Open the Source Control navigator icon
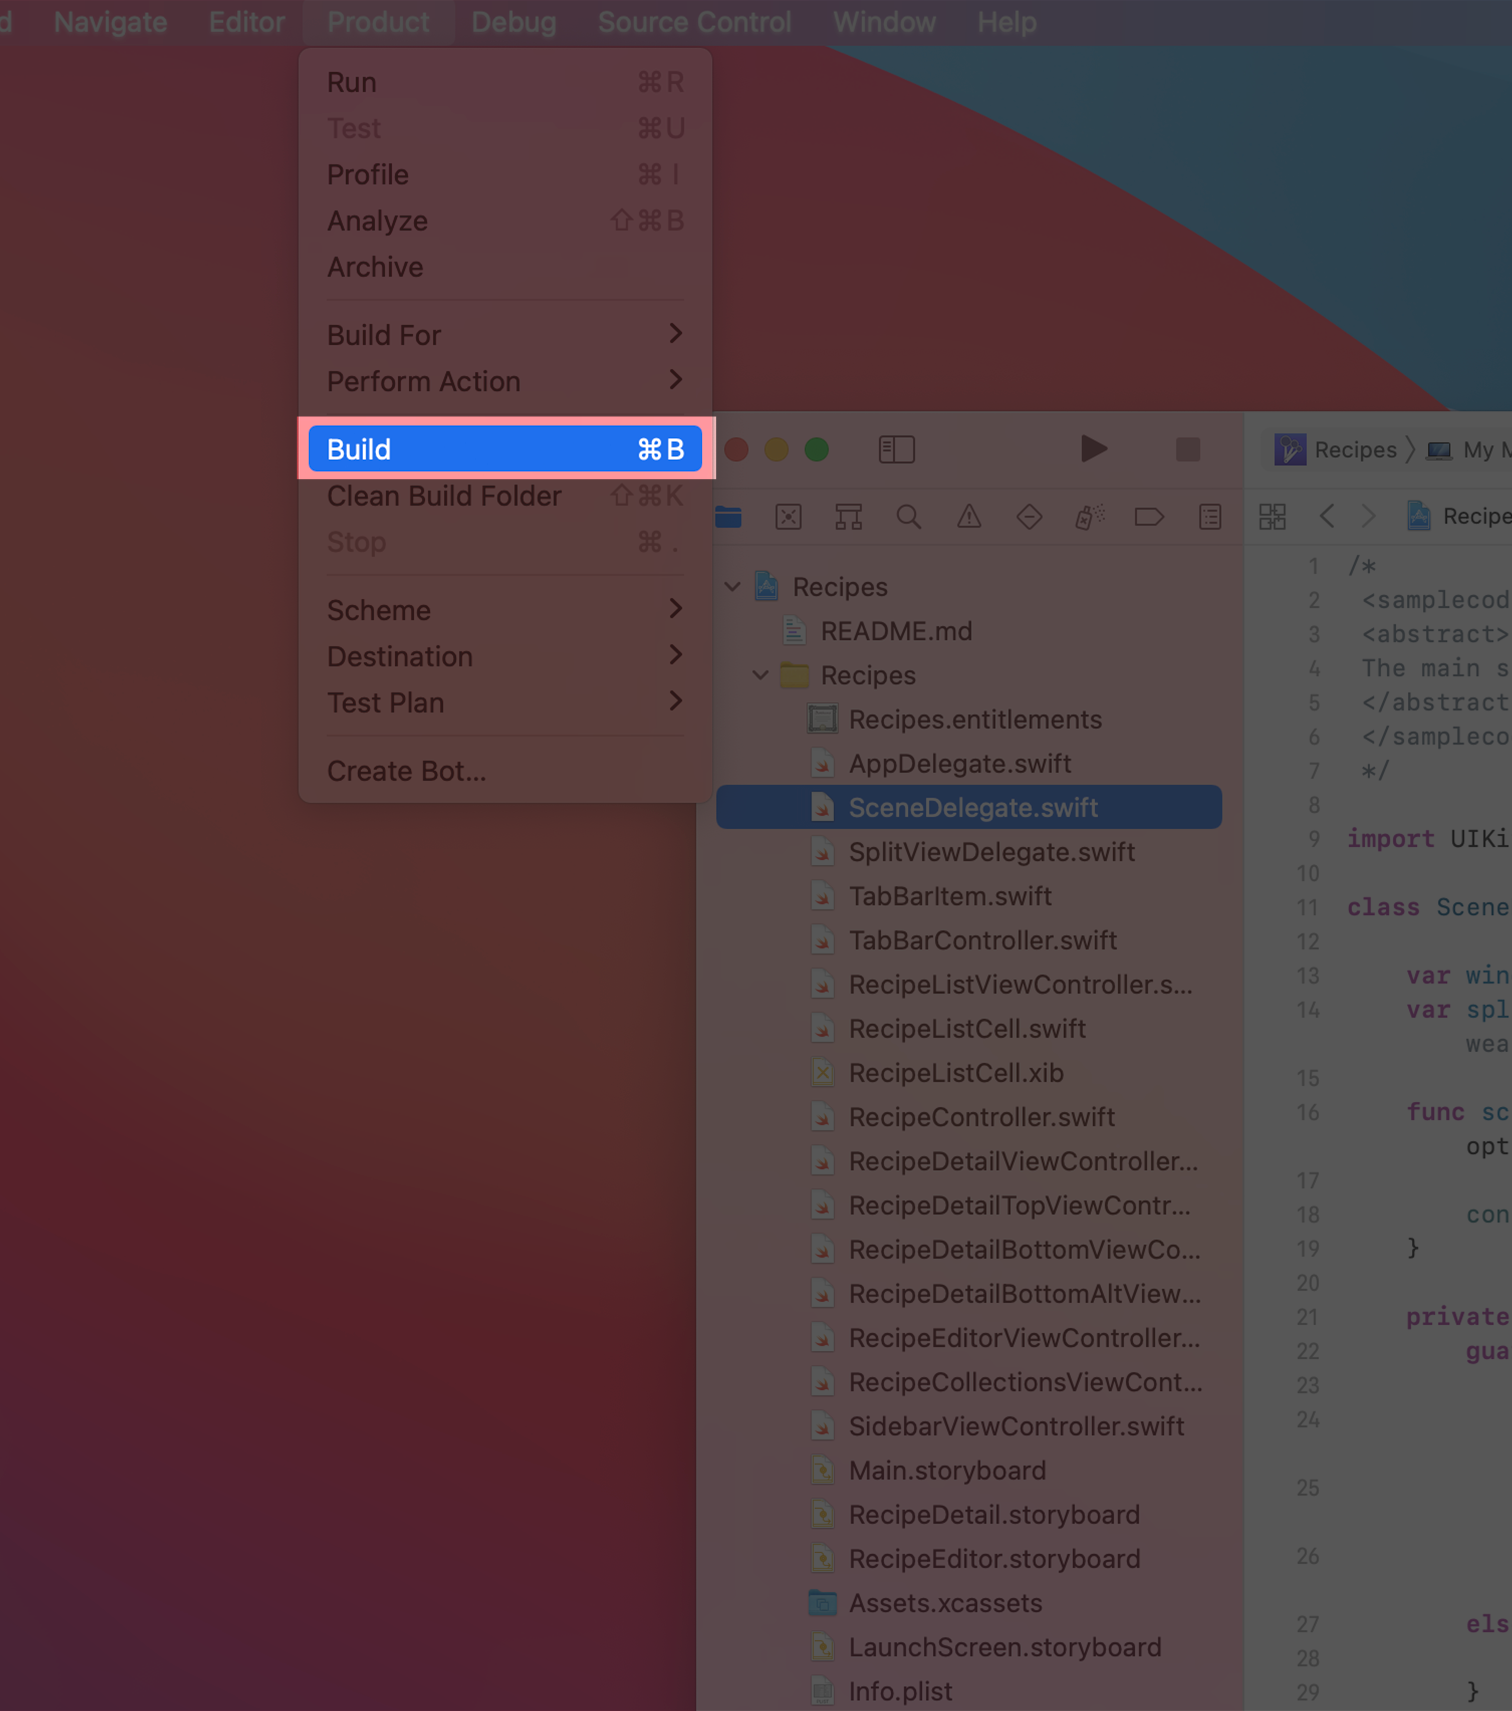Image resolution: width=1512 pixels, height=1711 pixels. (x=789, y=517)
